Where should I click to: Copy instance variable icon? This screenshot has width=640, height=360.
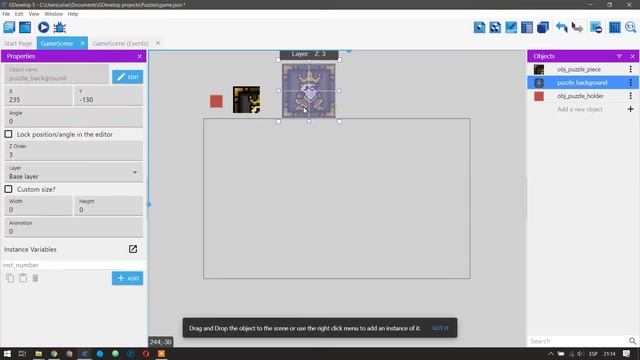click(x=10, y=278)
